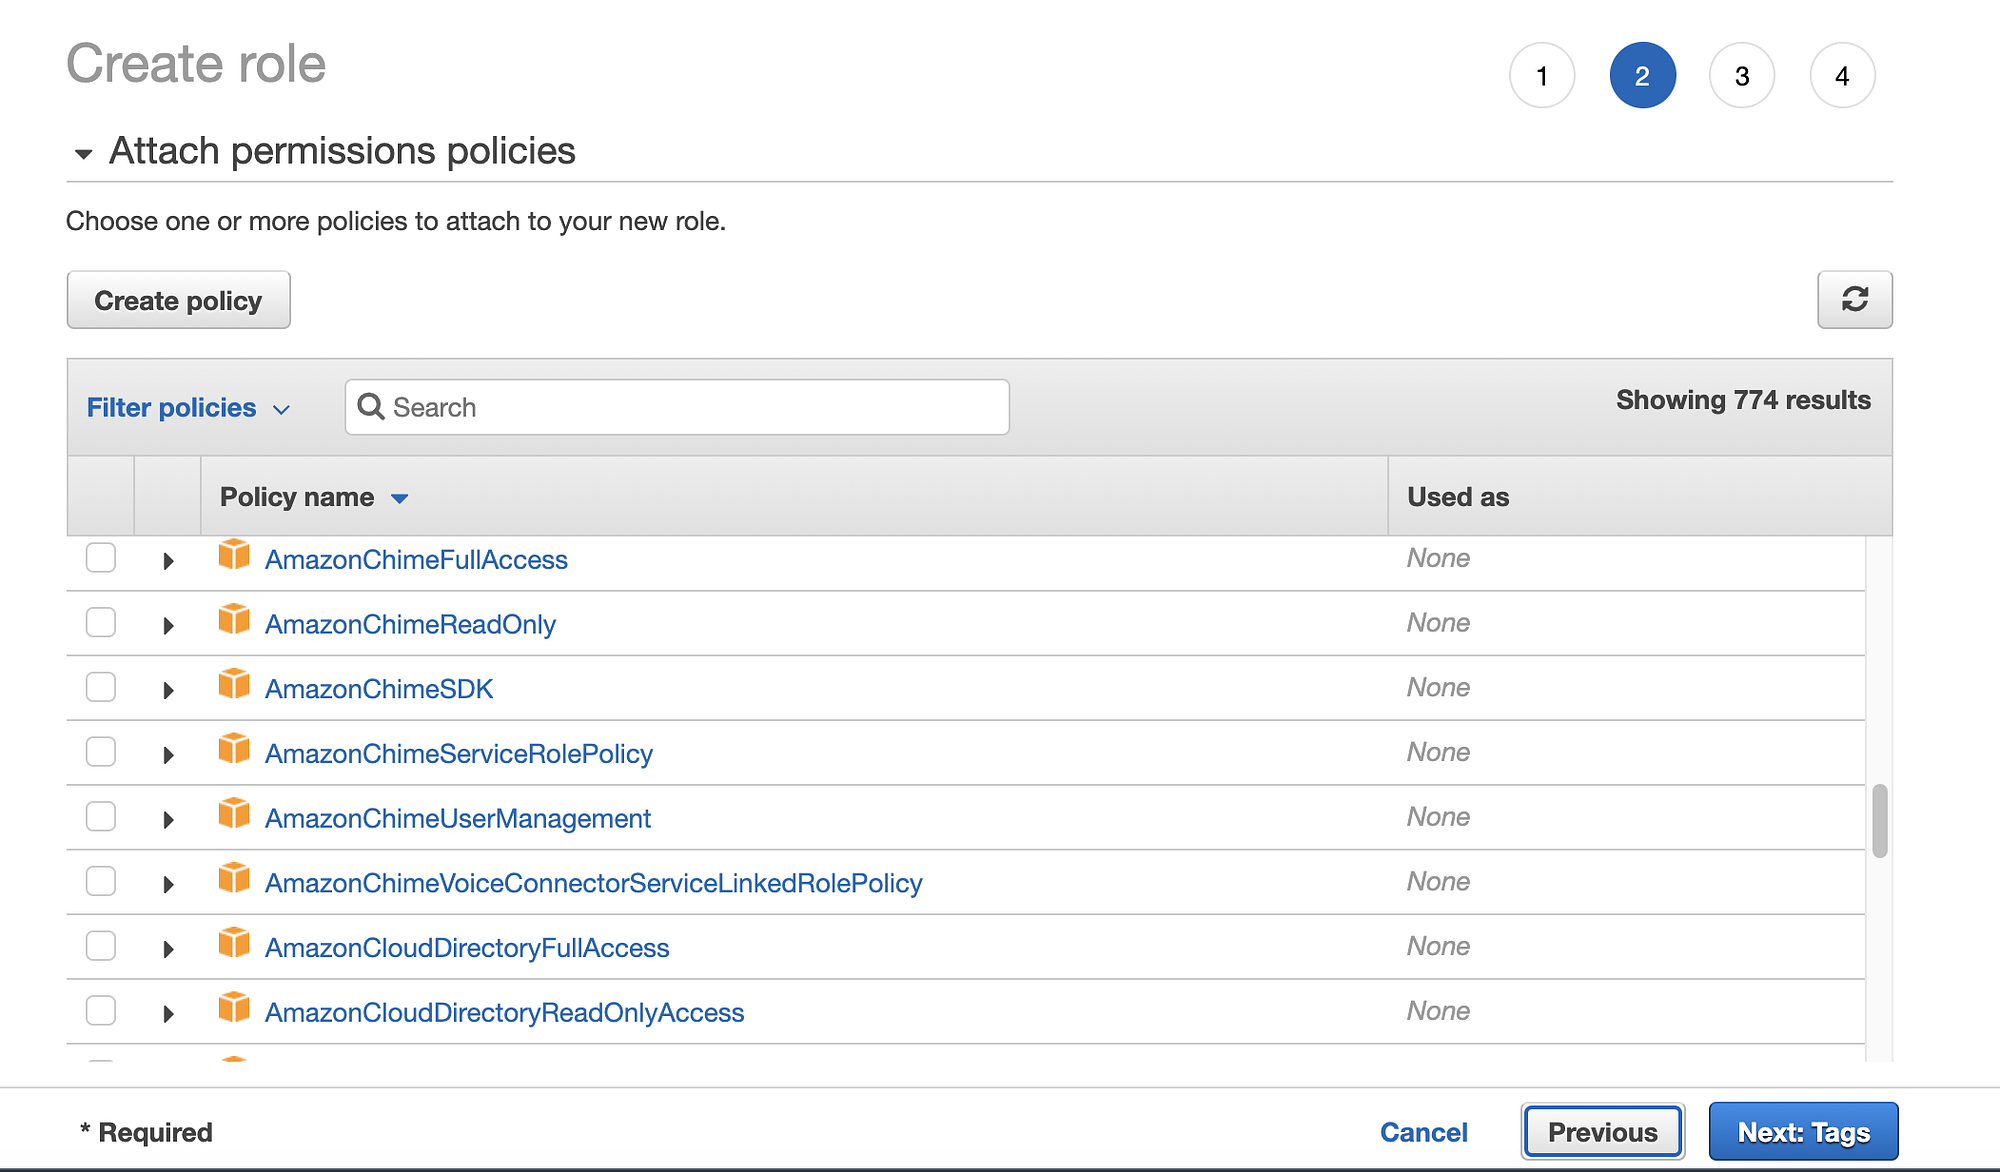Click the refresh policies icon button

[x=1854, y=299]
